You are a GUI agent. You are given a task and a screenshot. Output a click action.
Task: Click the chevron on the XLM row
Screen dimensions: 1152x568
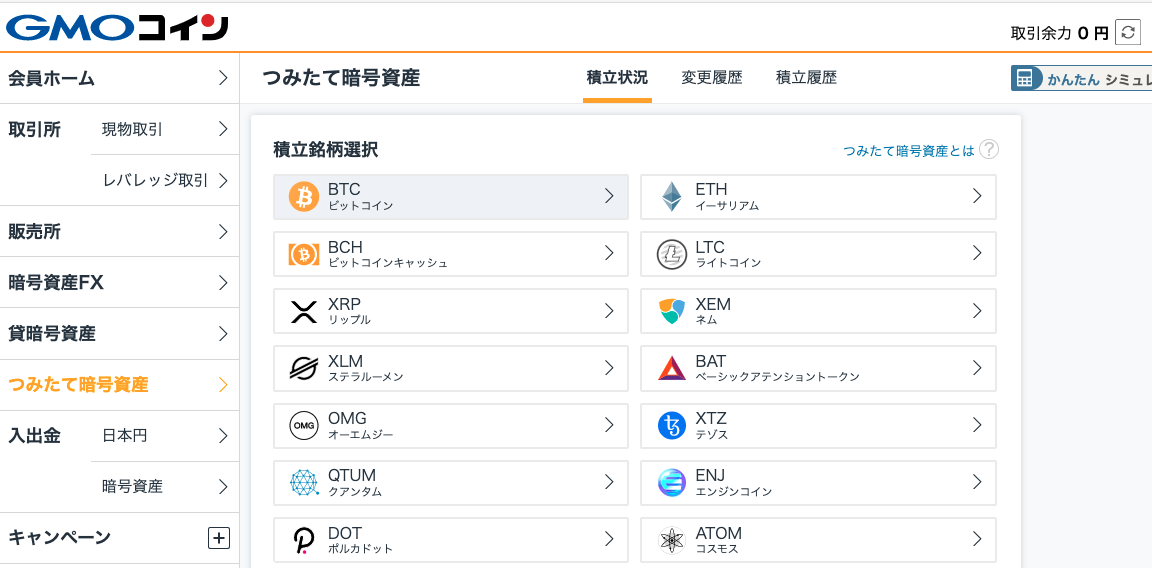click(608, 367)
